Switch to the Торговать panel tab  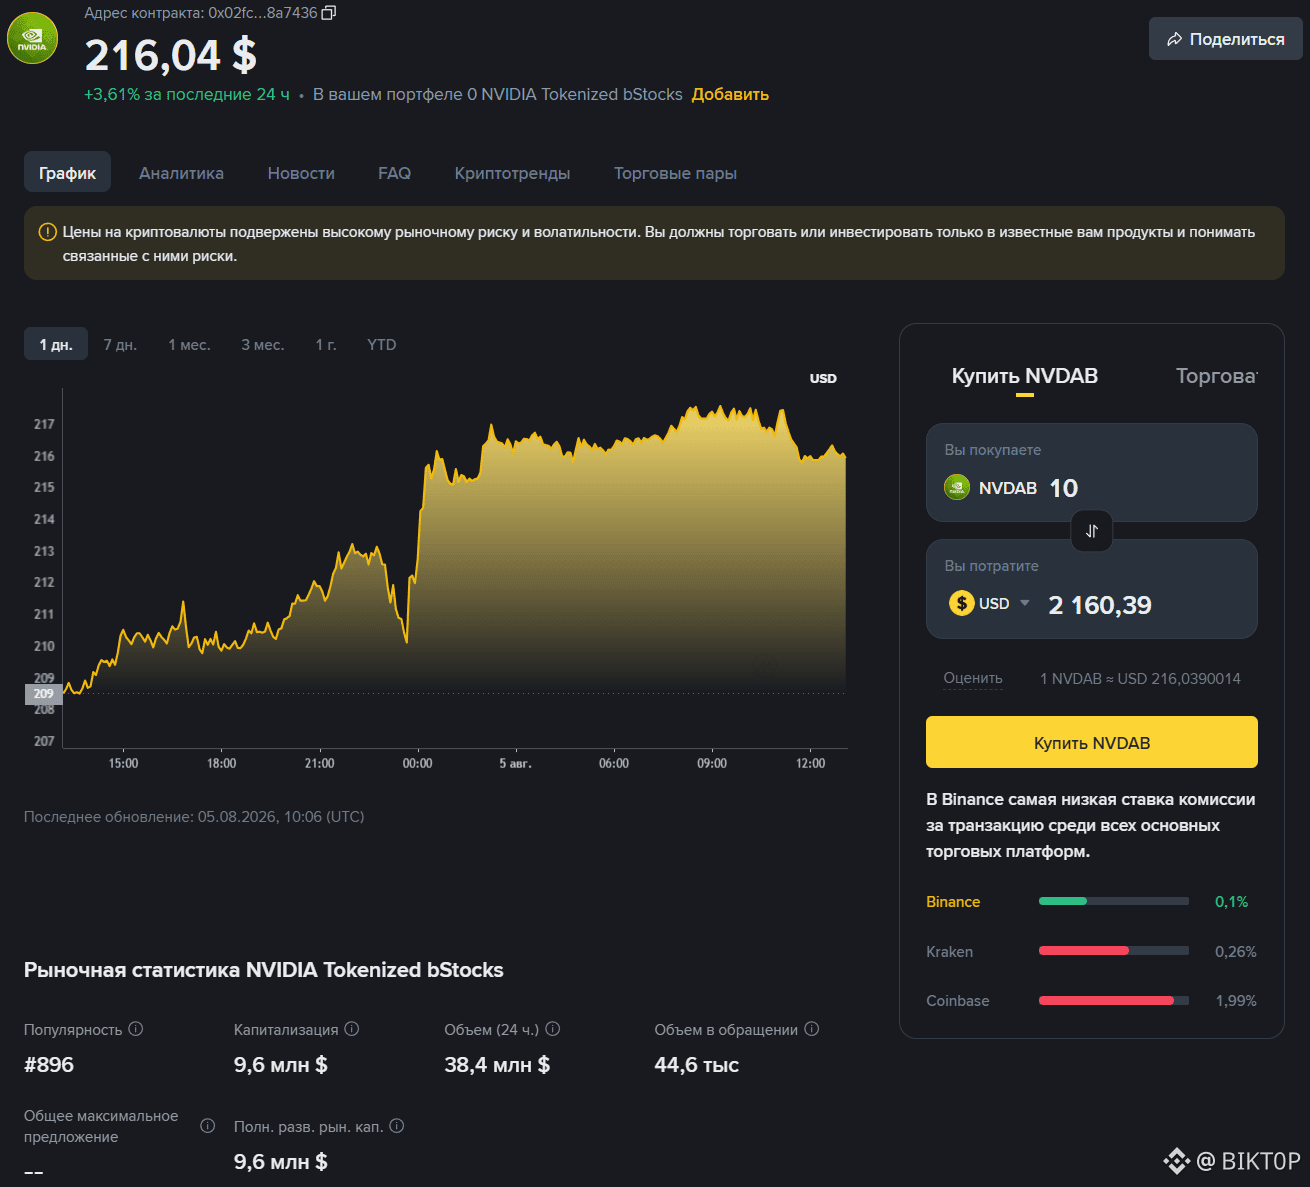[x=1216, y=377]
